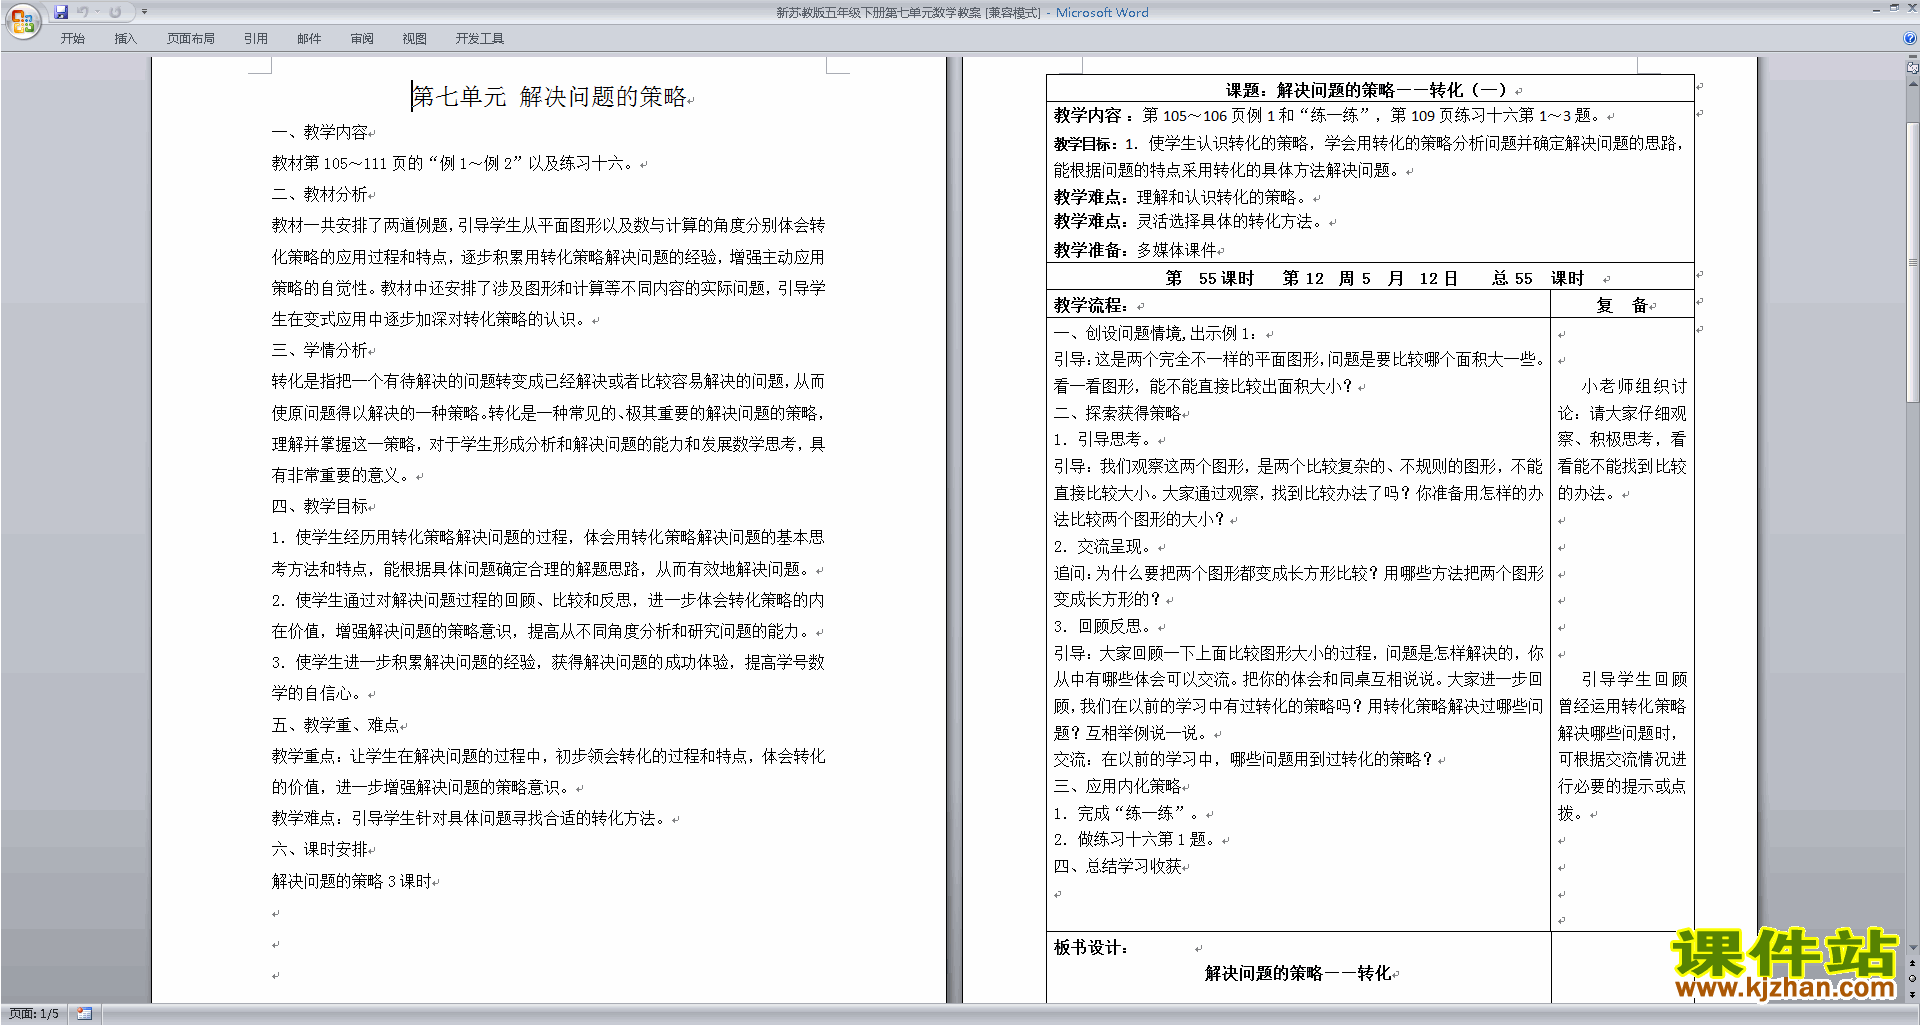Click the line 教学重点：让学生在解决问题的过程中
This screenshot has height=1025, width=1920.
click(548, 756)
